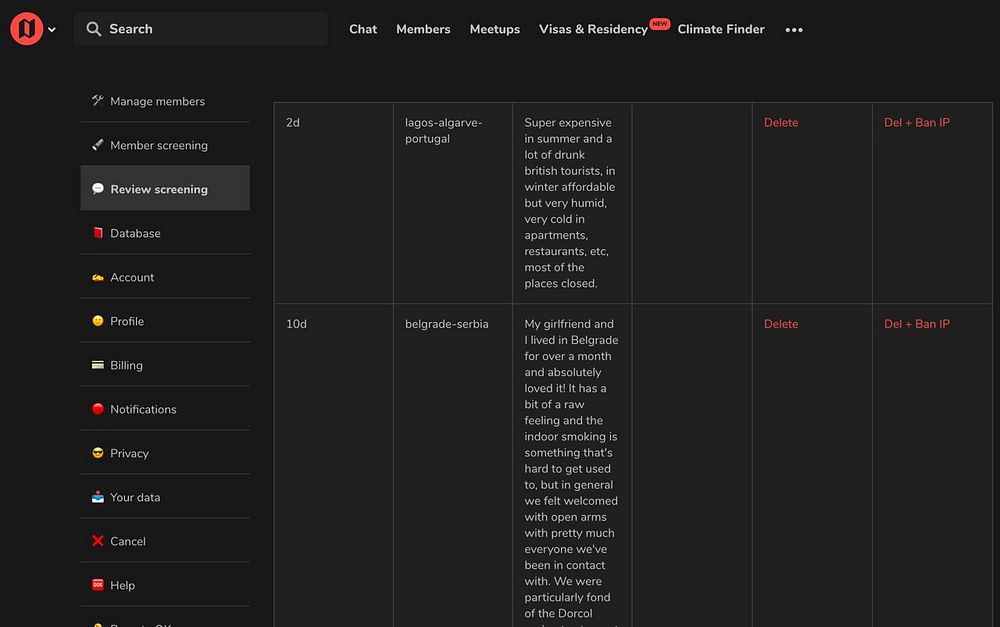The image size is (1000, 627).
Task: Click the red Database book icon
Action: (x=98, y=233)
